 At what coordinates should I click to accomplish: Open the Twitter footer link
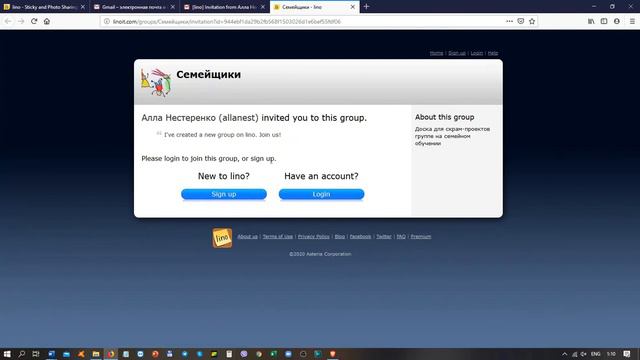[384, 237]
